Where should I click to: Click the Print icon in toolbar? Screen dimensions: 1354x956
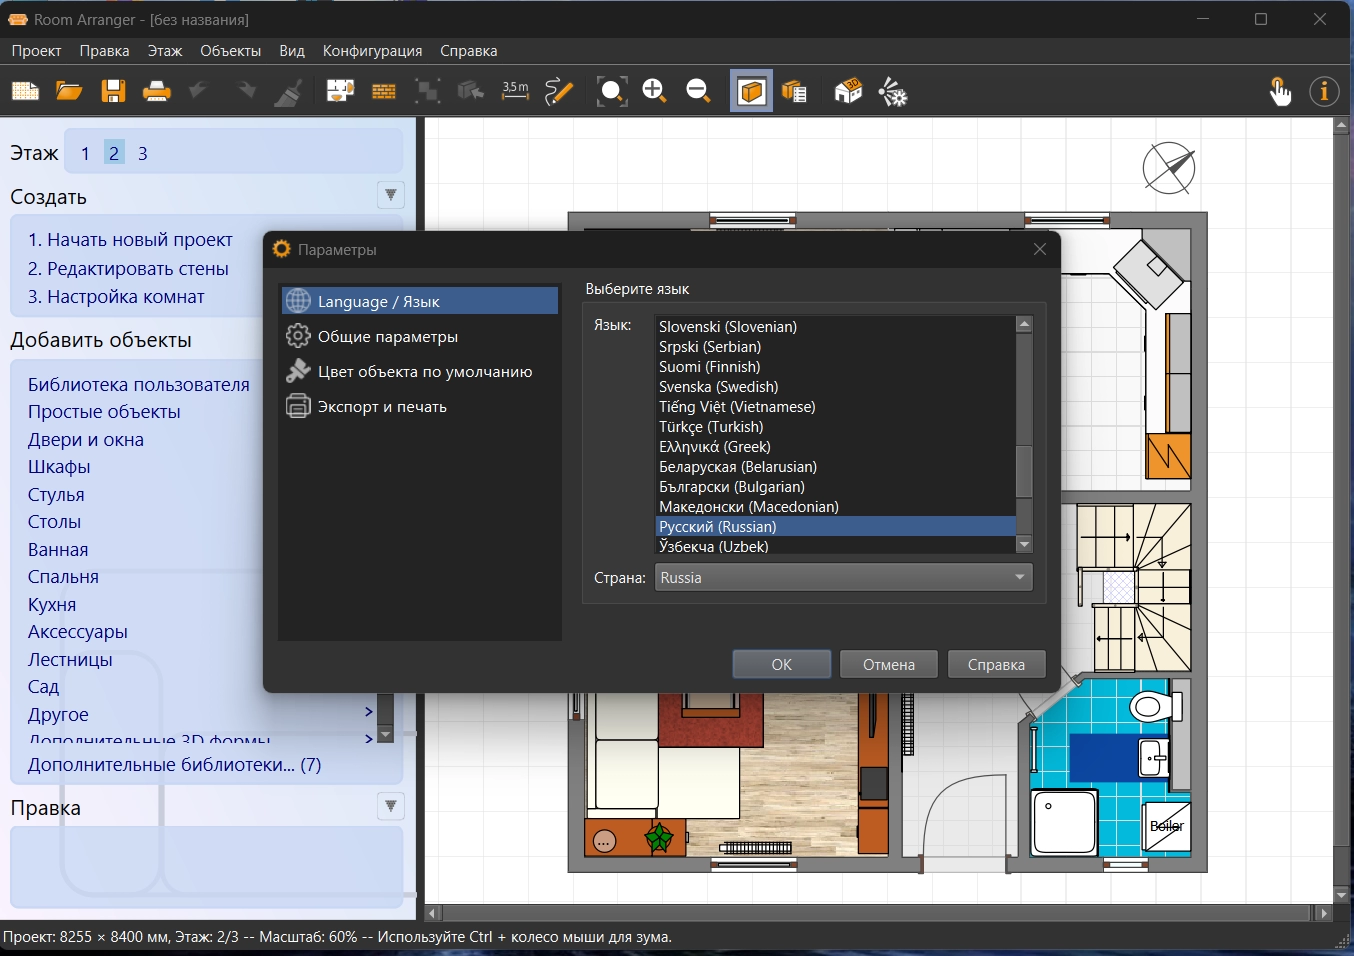click(x=157, y=92)
